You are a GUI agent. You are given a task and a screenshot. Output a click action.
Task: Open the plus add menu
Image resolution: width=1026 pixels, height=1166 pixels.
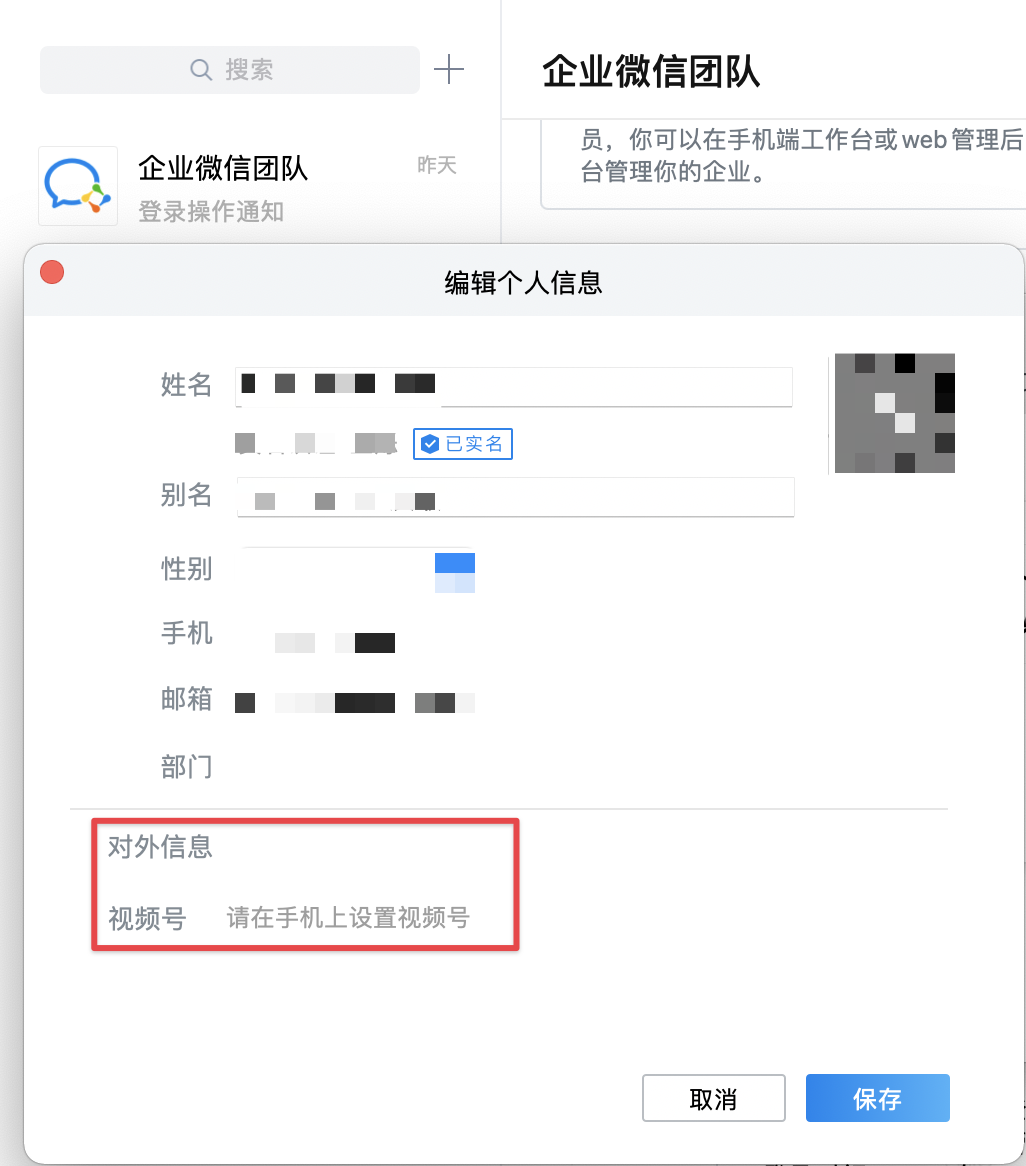449,70
